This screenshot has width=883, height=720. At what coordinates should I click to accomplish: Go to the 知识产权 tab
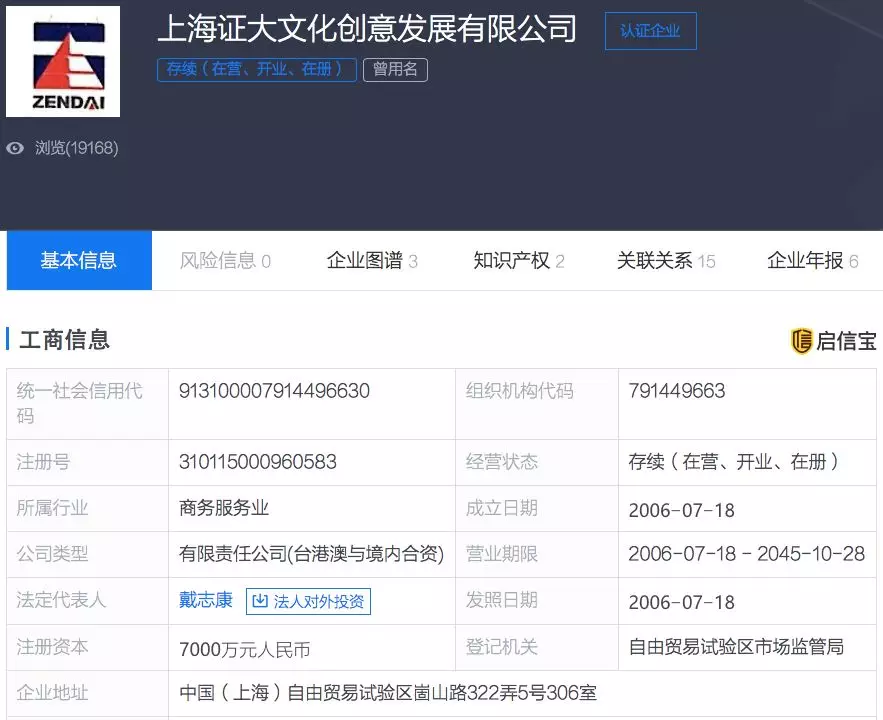pyautogui.click(x=518, y=261)
